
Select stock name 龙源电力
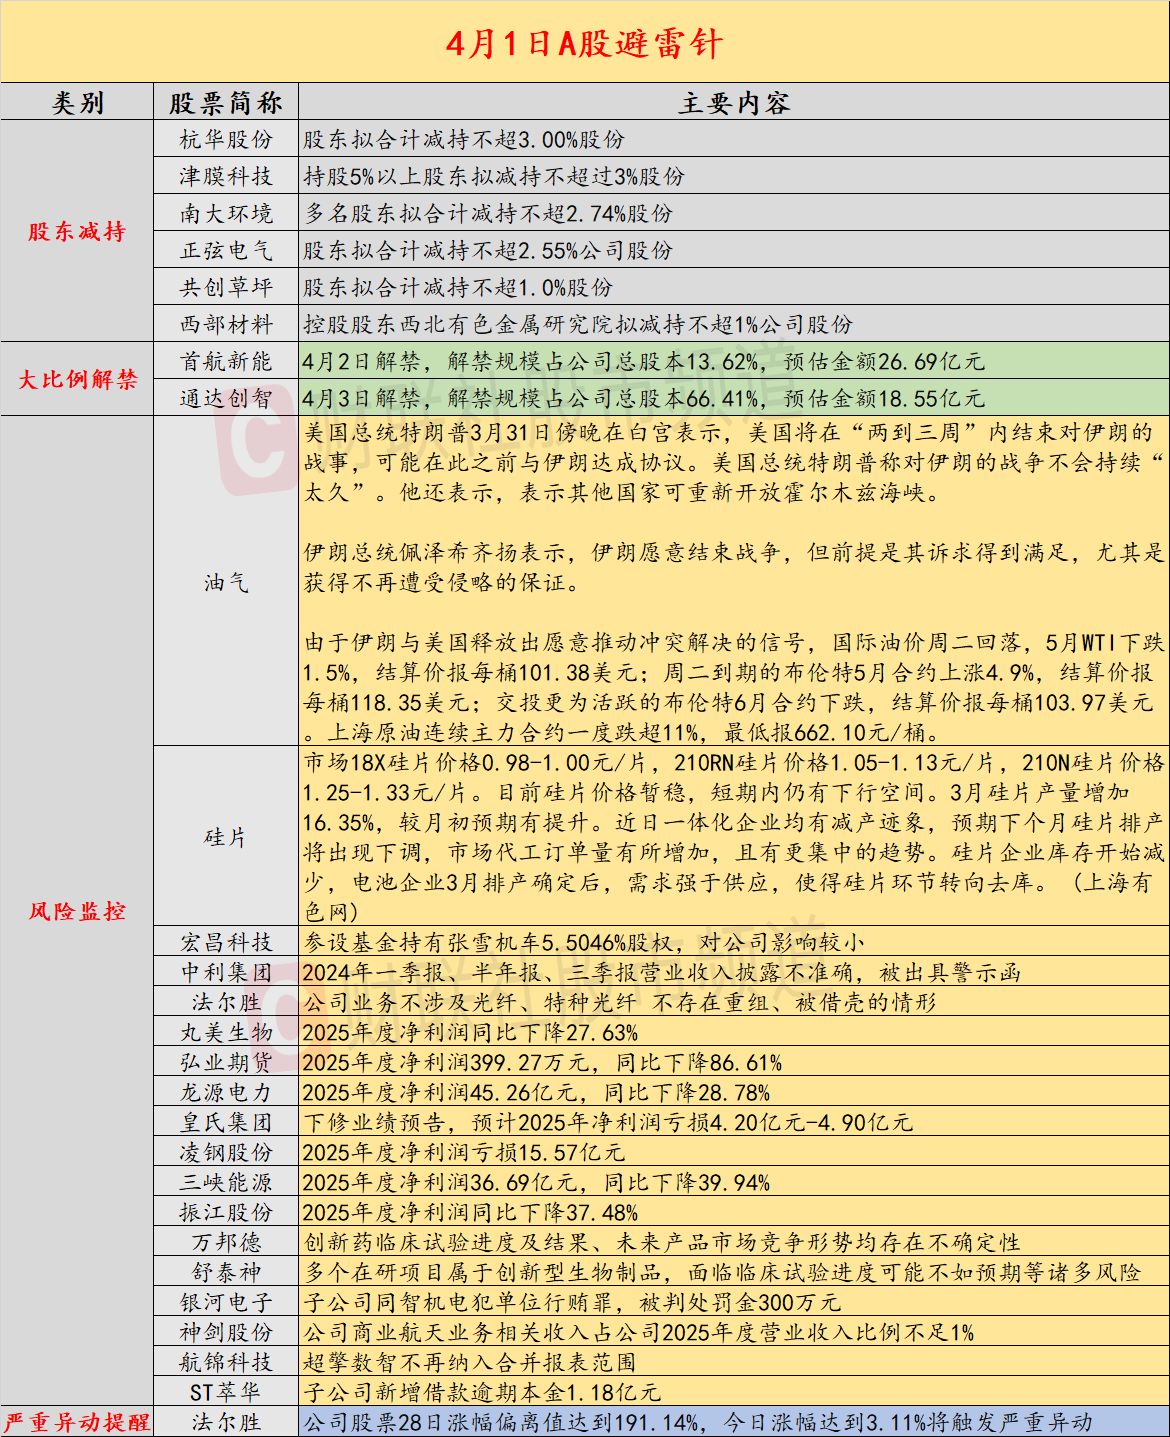226,1092
